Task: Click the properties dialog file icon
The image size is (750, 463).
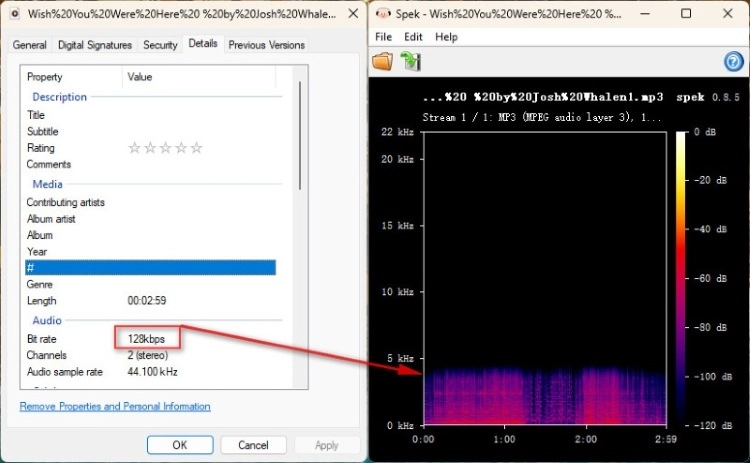Action: tap(15, 14)
